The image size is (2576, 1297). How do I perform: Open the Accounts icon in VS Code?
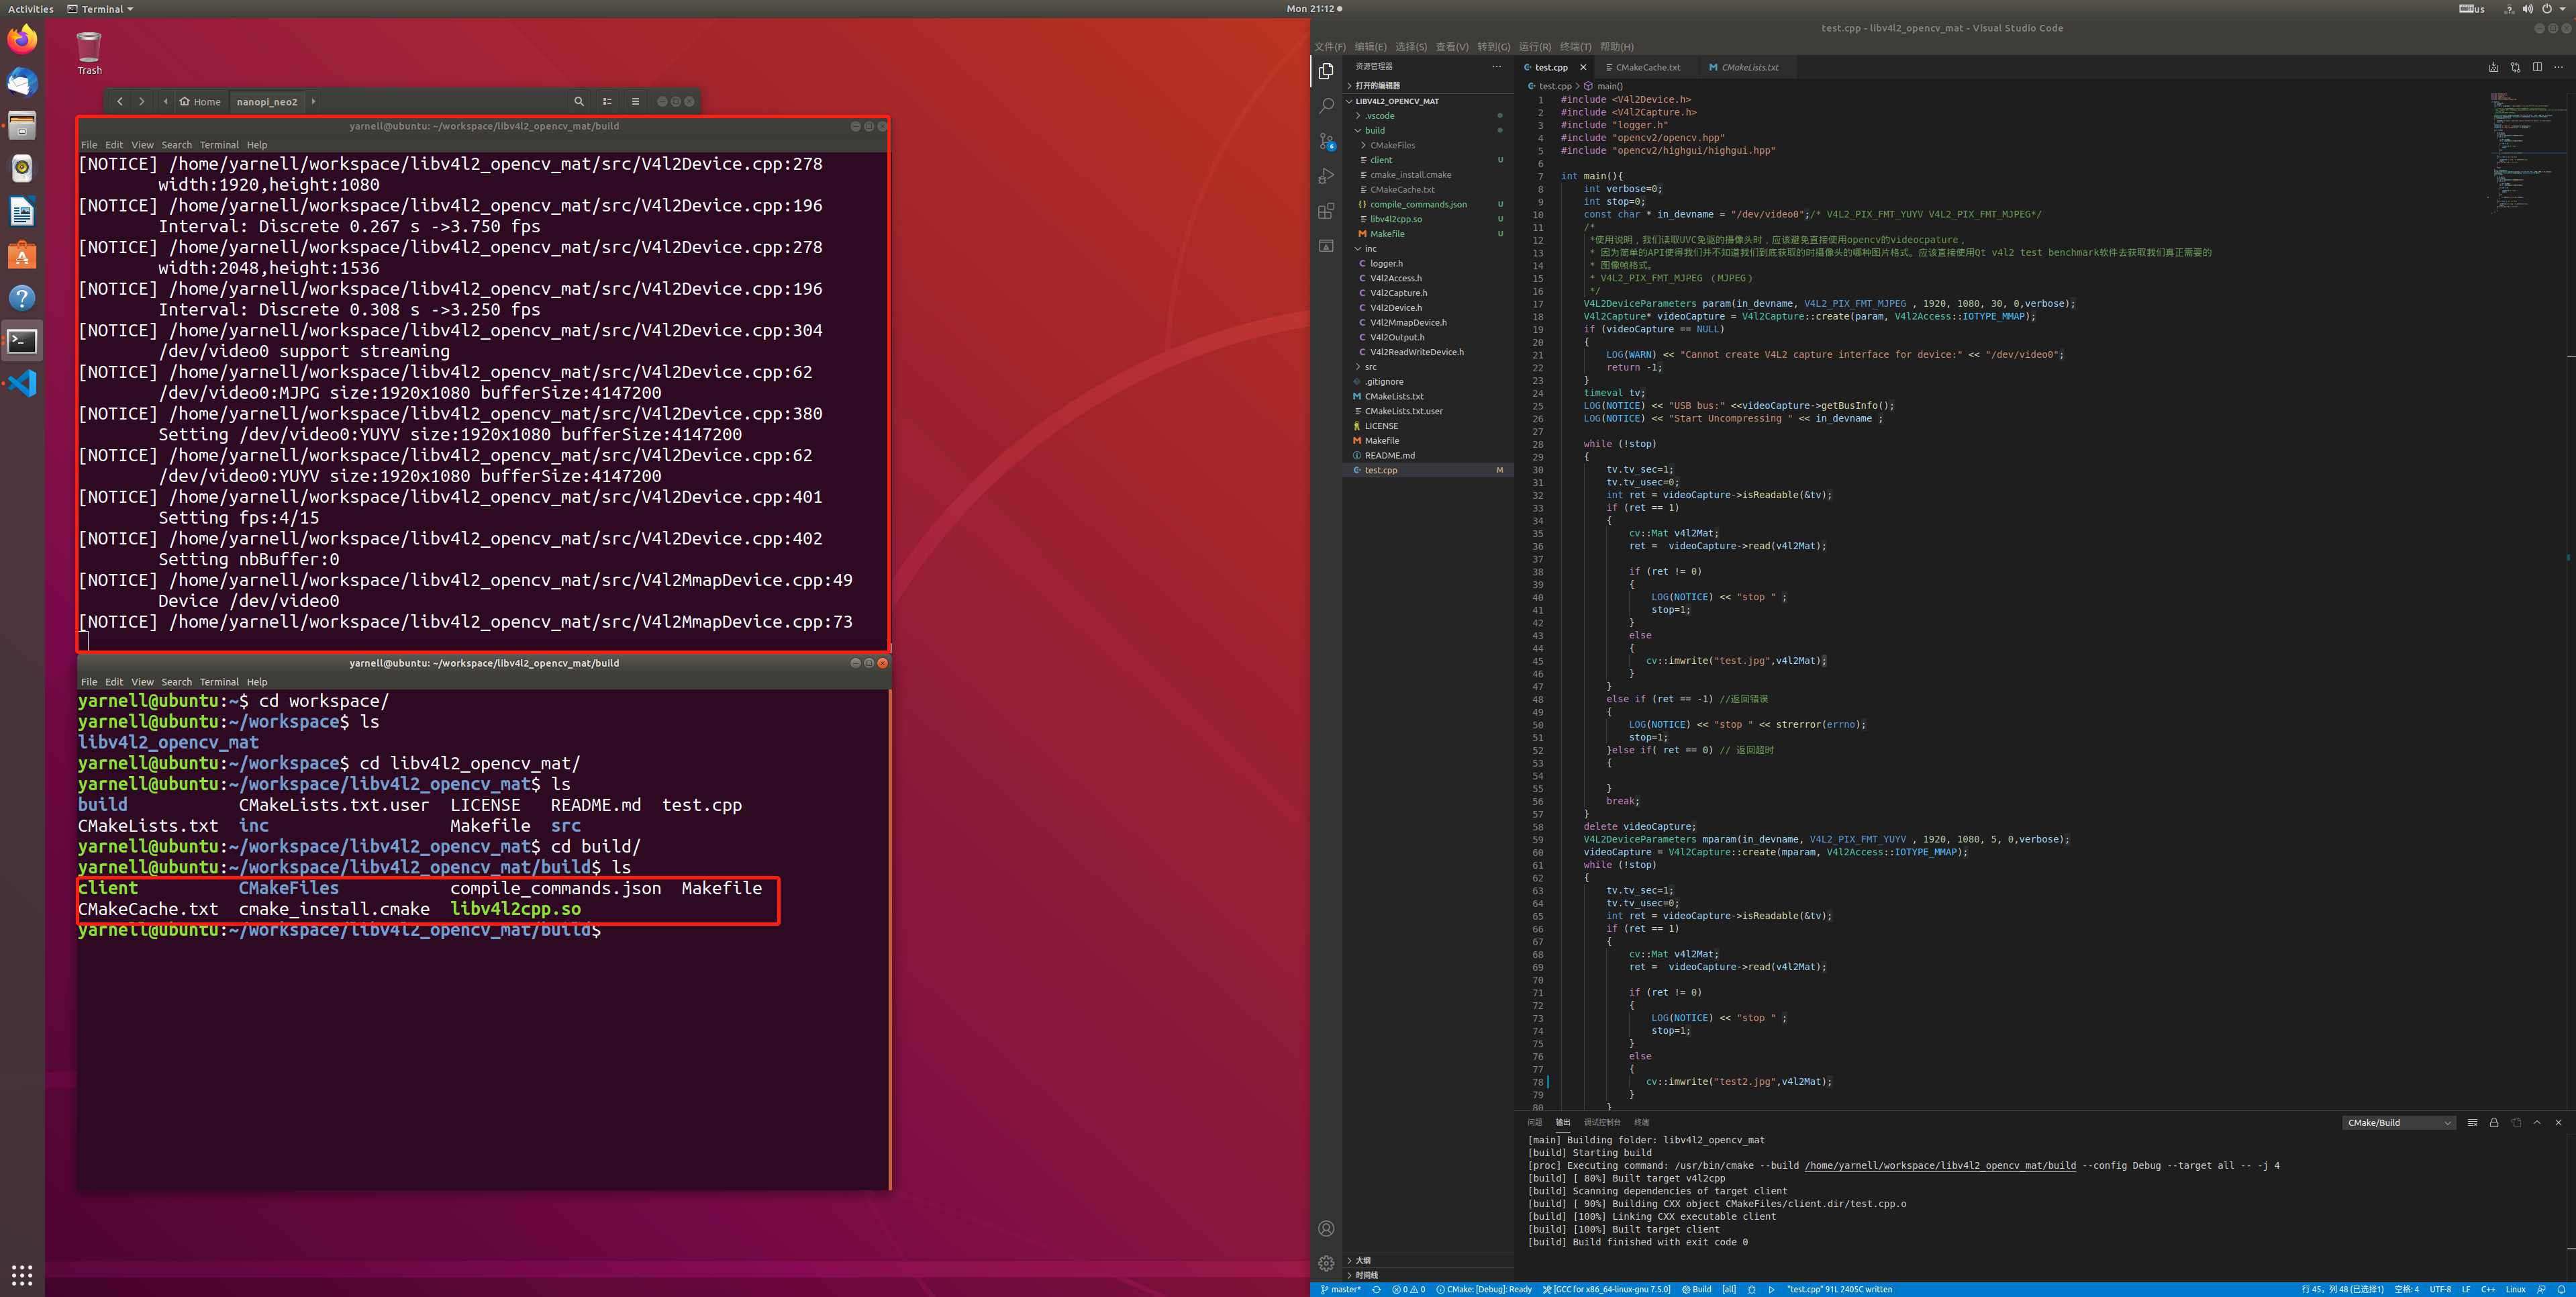pyautogui.click(x=1326, y=1228)
